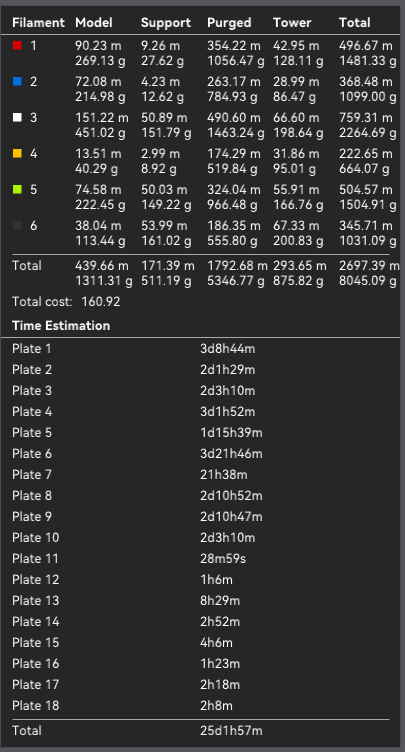Screen dimensions: 405x752
Task: Select the Plate 4 row label
Action: point(32,411)
